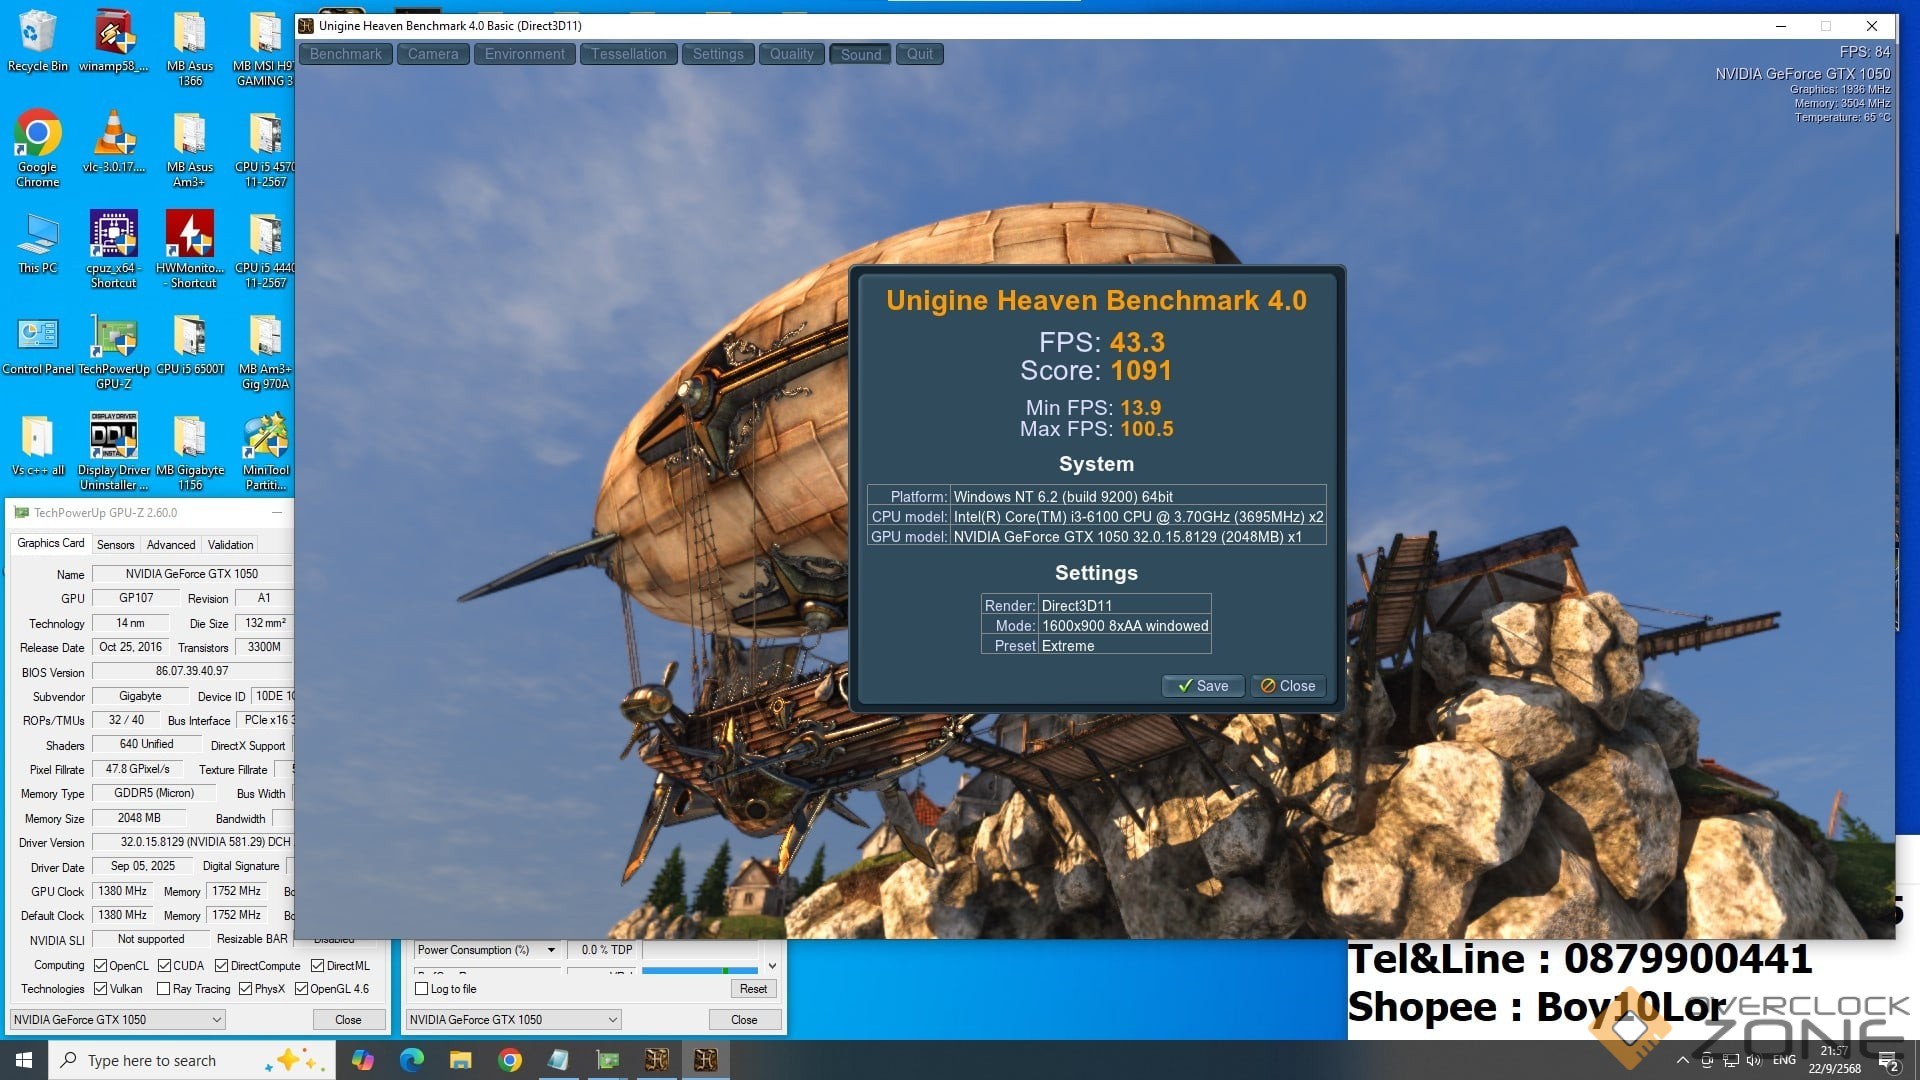This screenshot has width=1920, height=1080.
Task: Click Reset button in sensors window
Action: [x=753, y=989]
